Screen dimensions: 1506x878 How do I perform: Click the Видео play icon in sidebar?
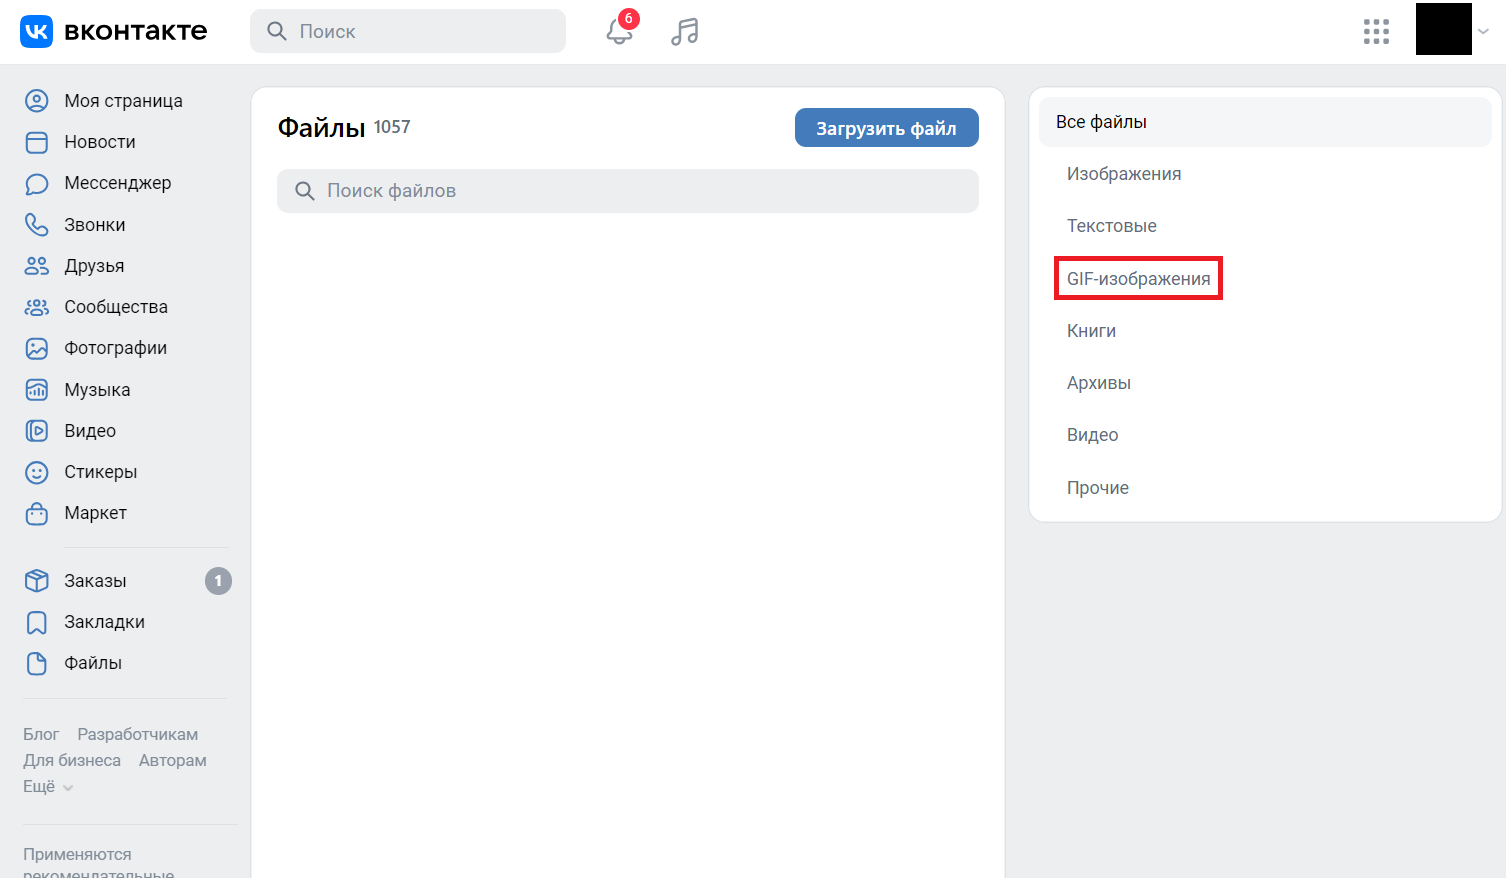37,431
